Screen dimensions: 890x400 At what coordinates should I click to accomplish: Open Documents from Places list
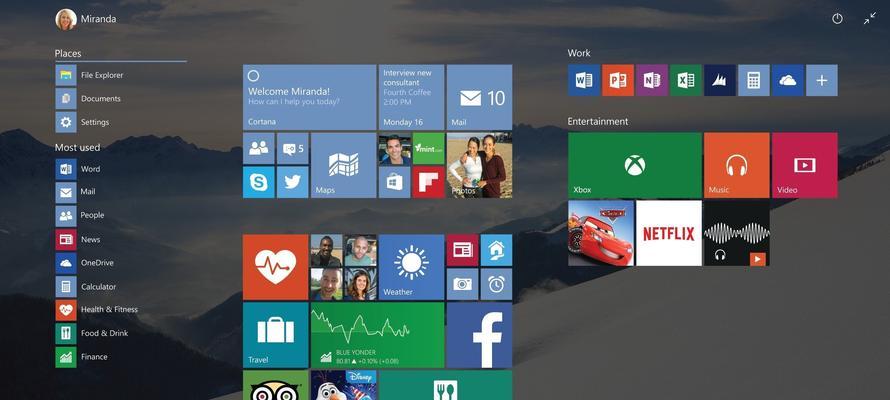click(x=89, y=99)
